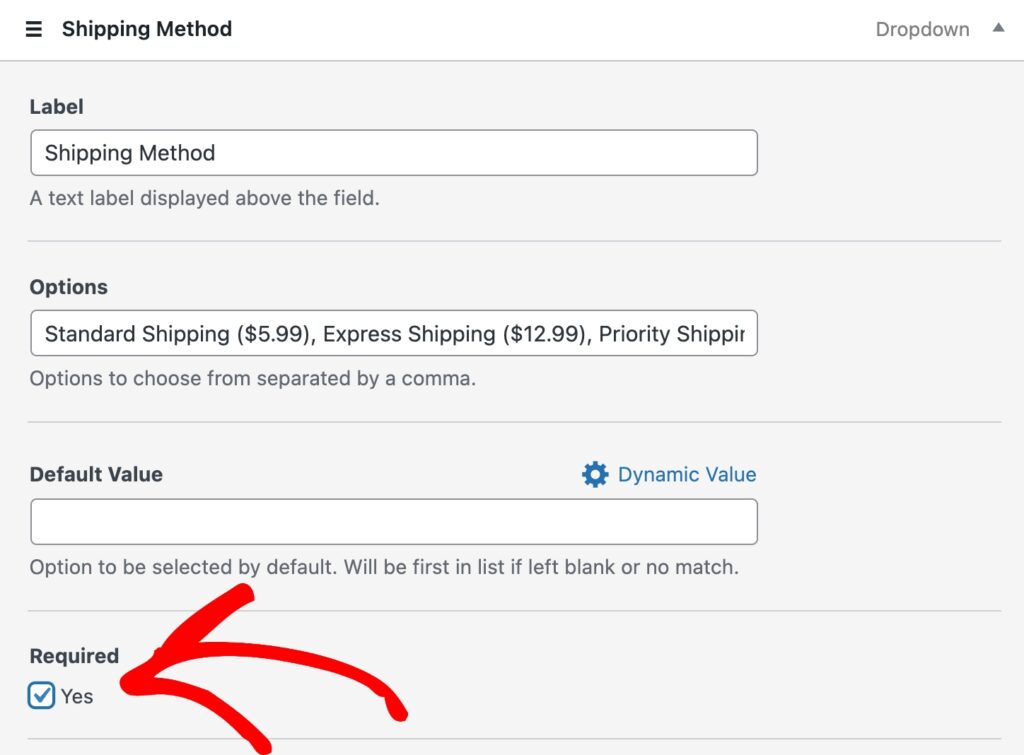This screenshot has width=1024, height=755.
Task: Focus the Label text input box
Action: point(394,153)
